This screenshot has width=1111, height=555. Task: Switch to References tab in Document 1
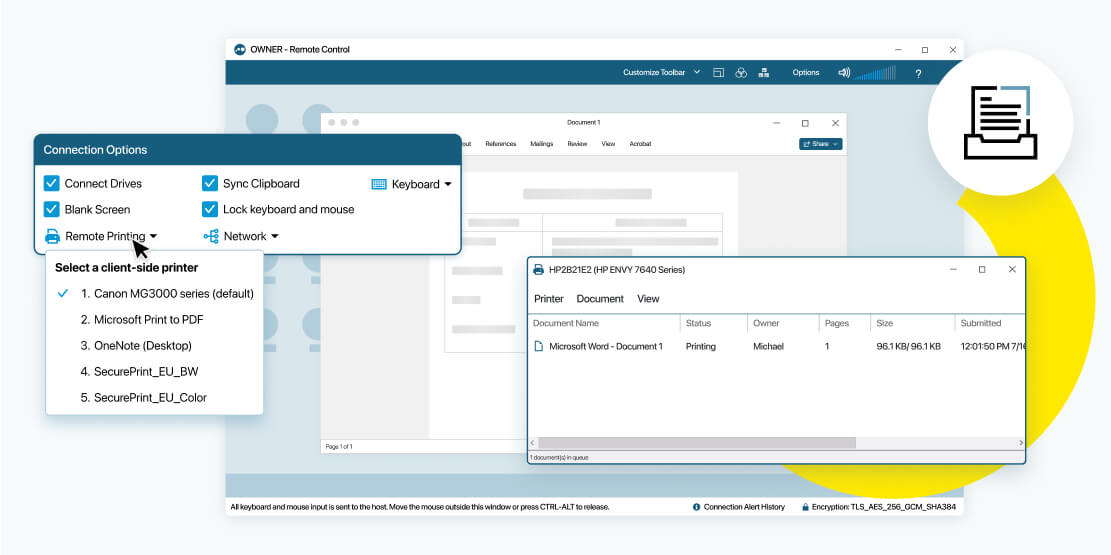500,144
